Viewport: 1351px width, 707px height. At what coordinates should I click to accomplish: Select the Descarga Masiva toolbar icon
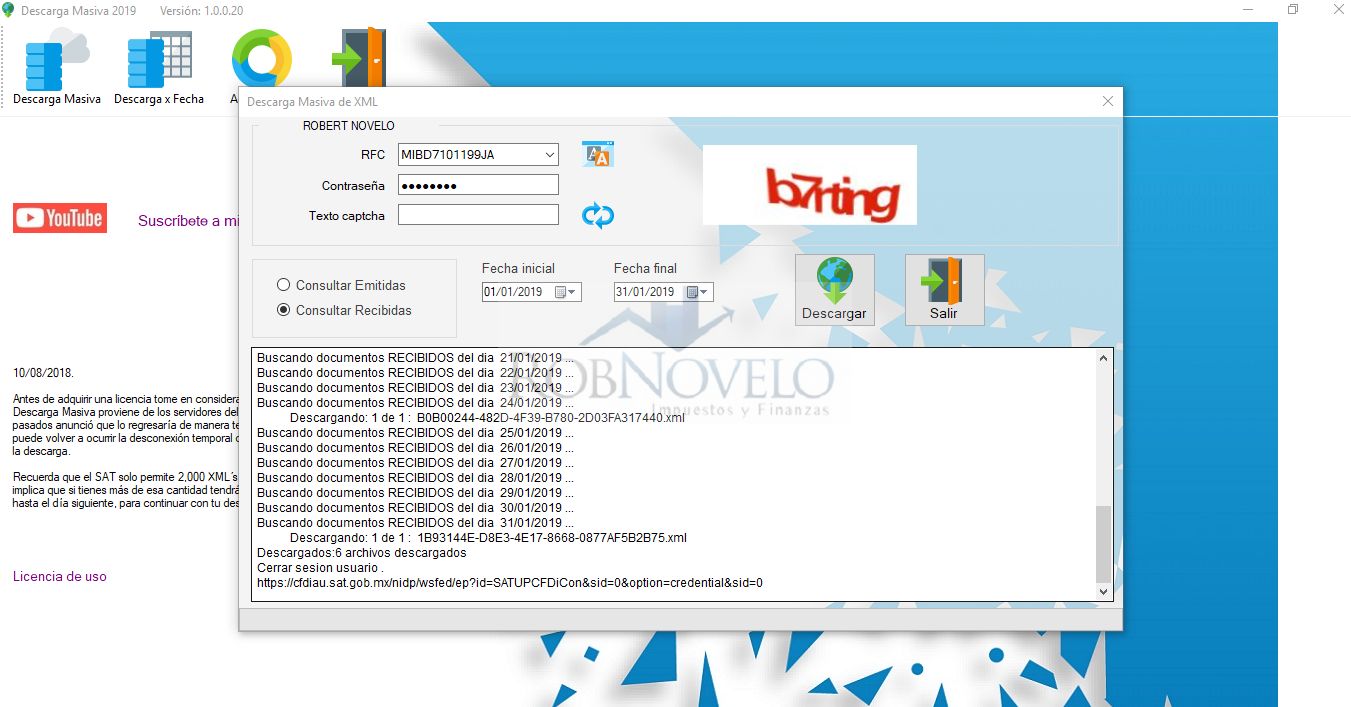point(55,62)
